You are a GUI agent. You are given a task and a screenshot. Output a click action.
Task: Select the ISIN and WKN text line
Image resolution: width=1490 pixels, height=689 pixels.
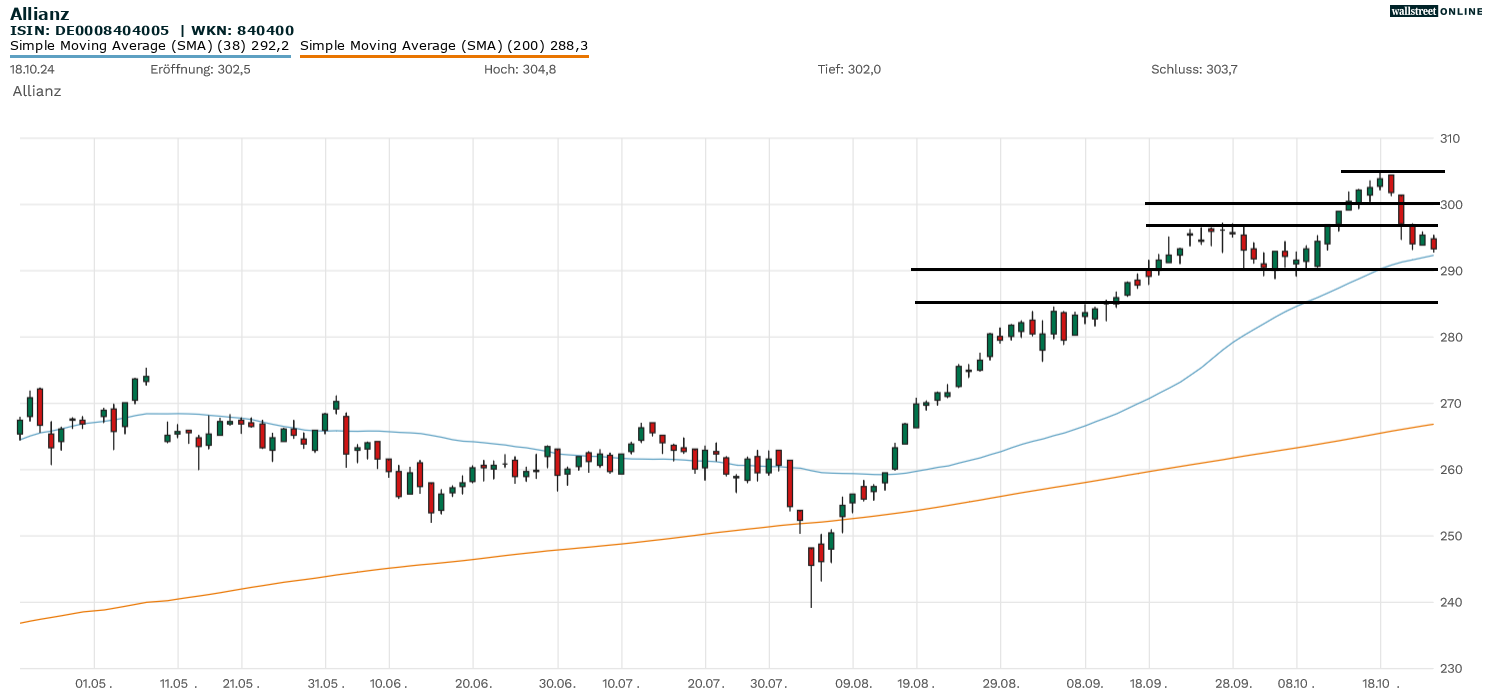click(x=152, y=30)
